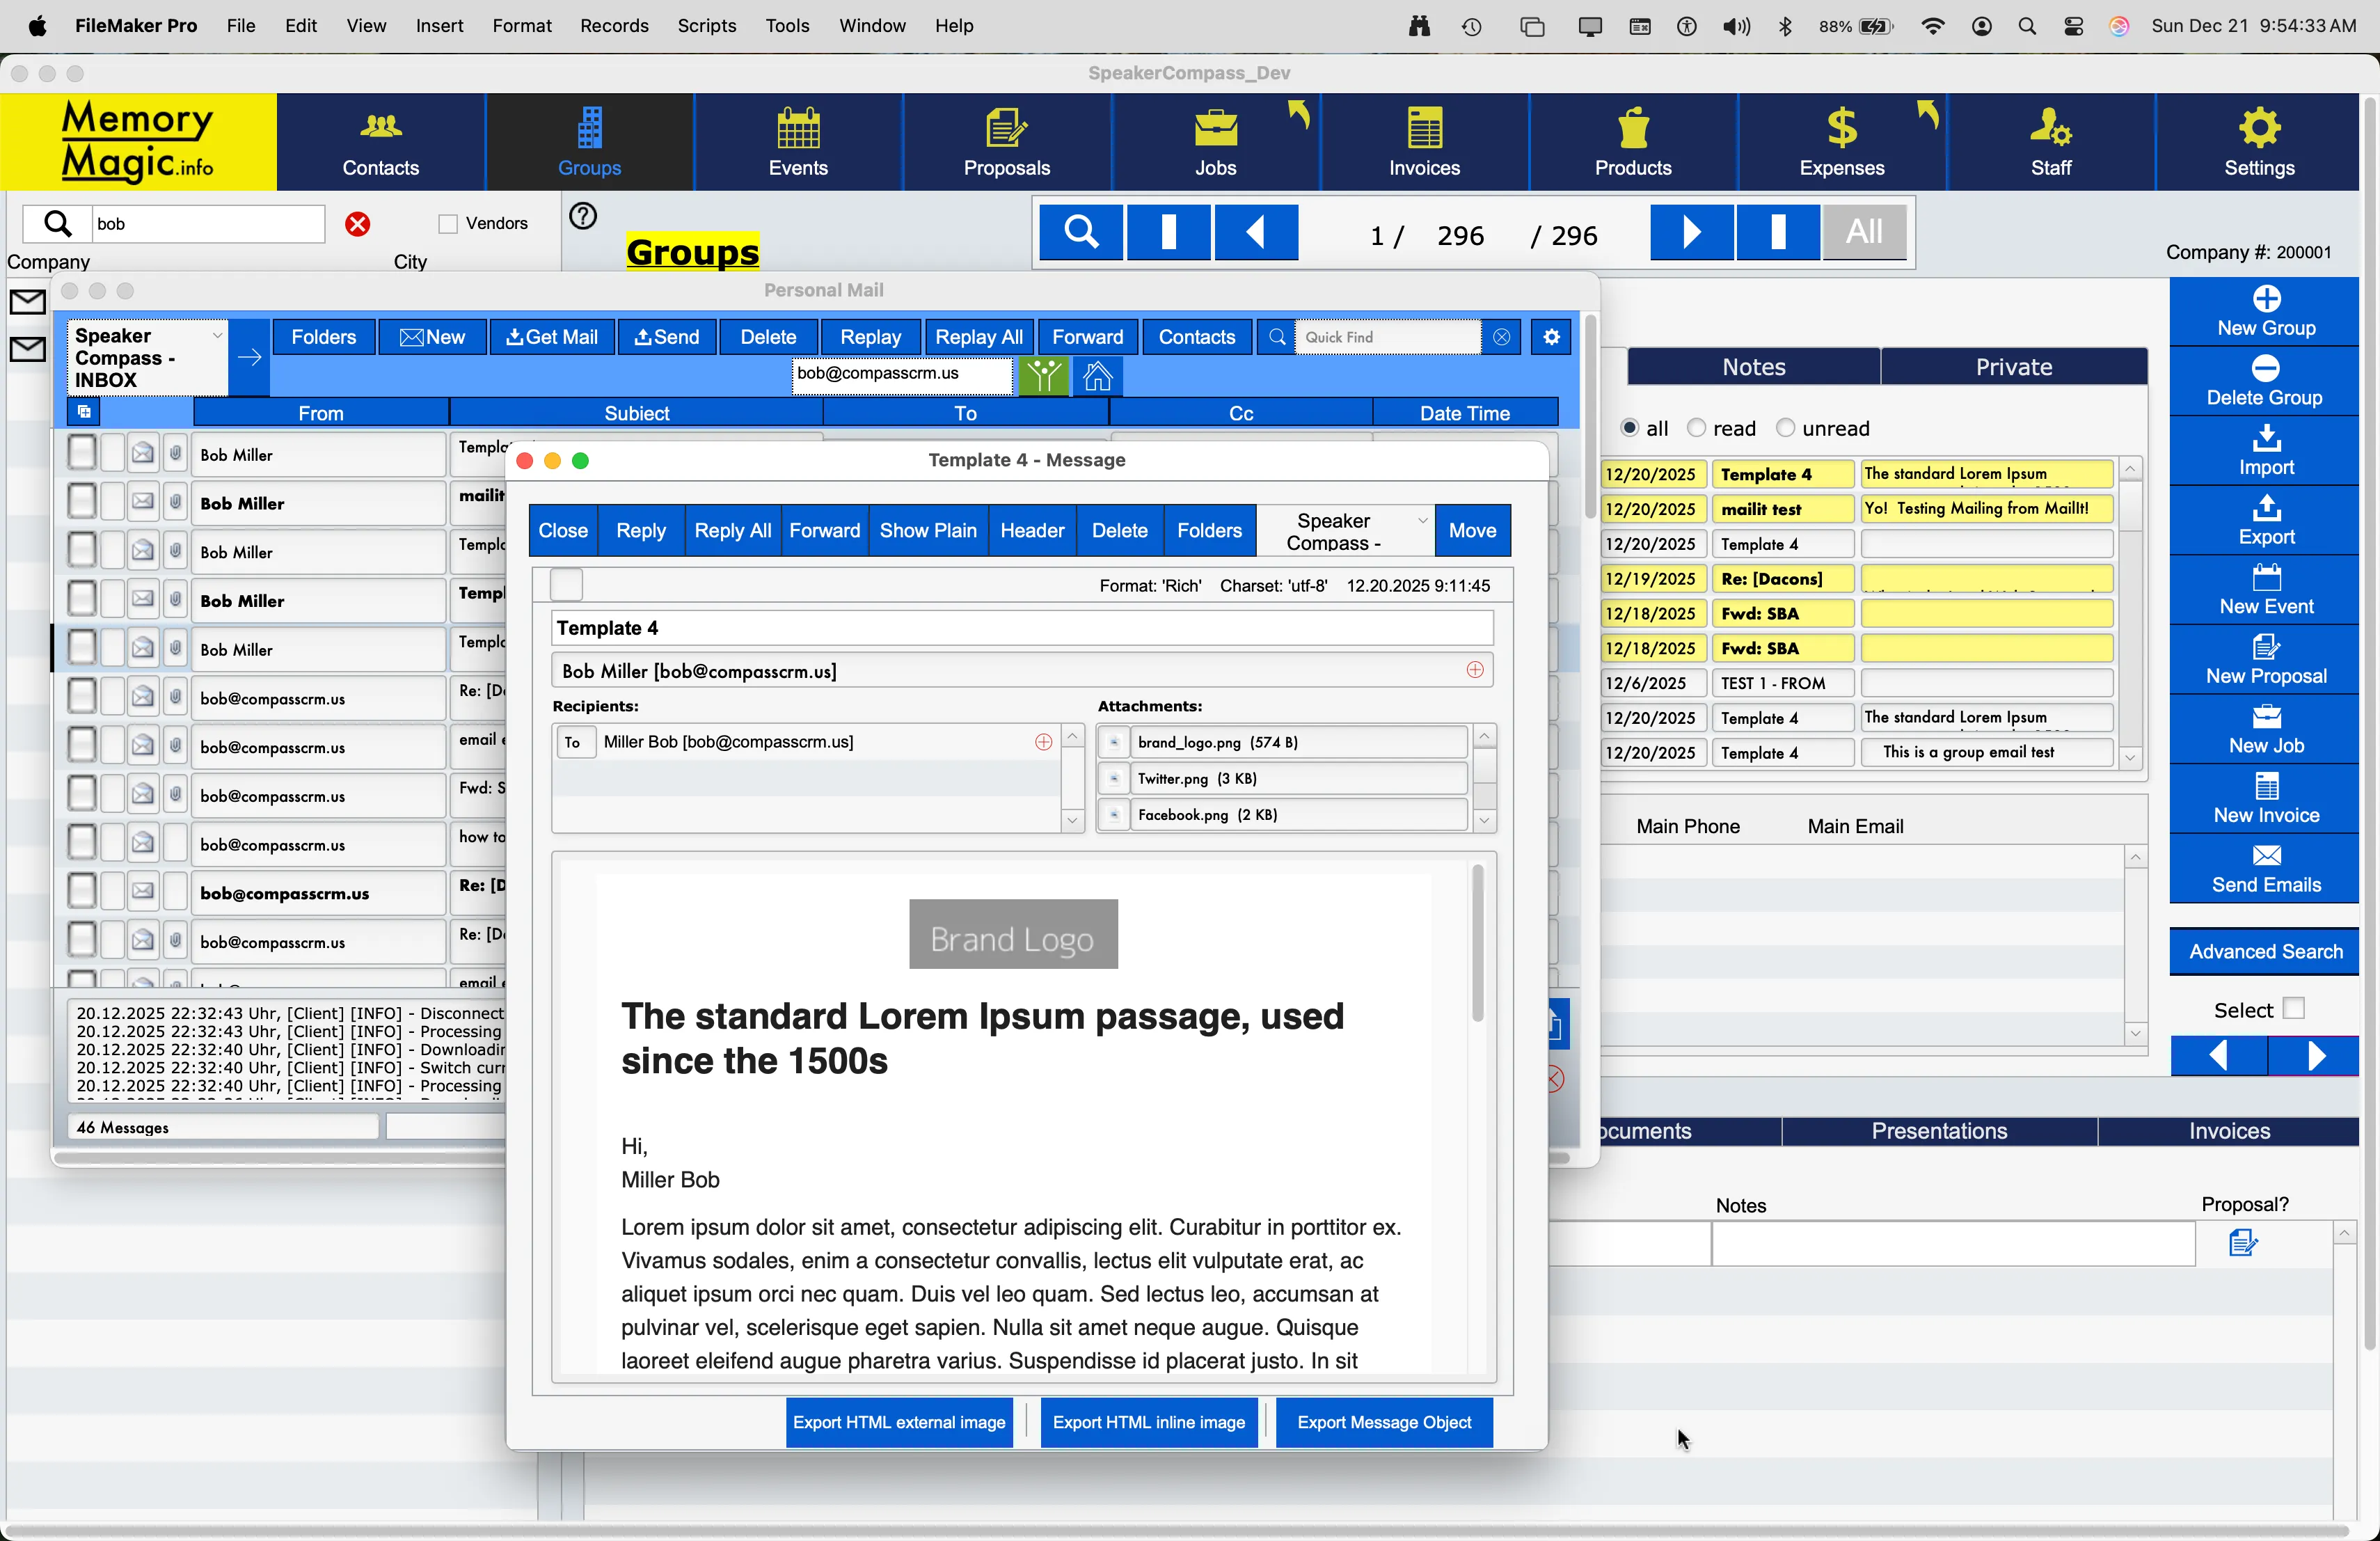
Task: Open the Records menu
Action: (614, 26)
